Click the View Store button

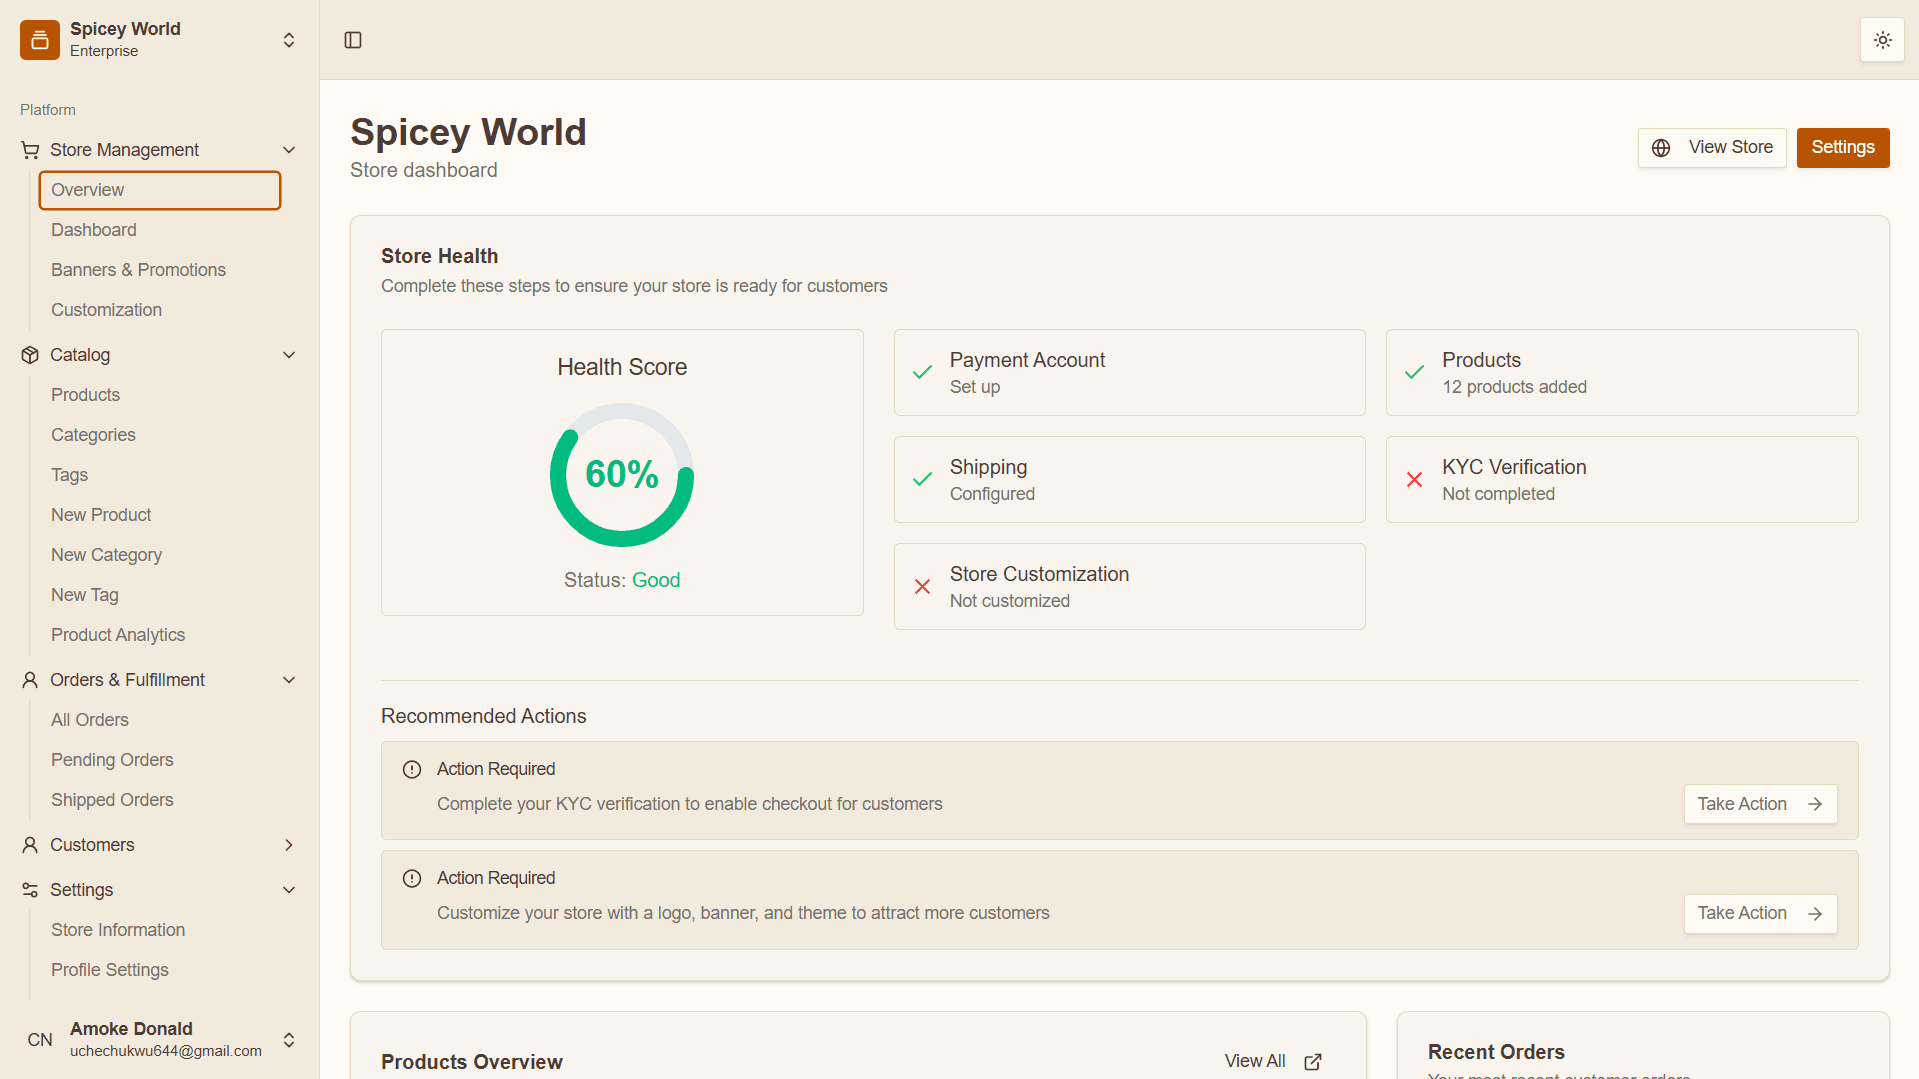(1712, 148)
